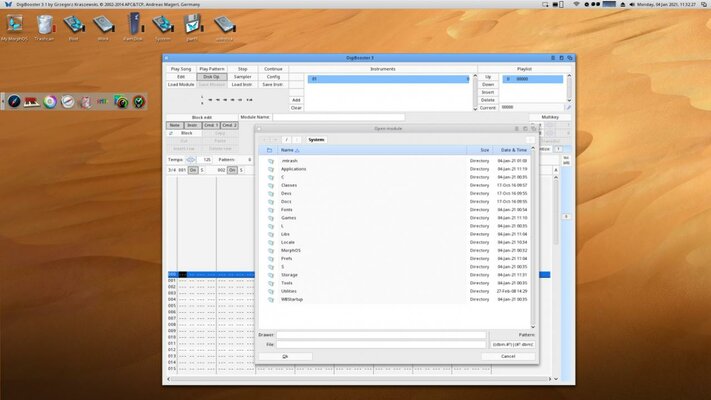
Task: Click the file list vertical scrollbar
Action: click(533, 236)
